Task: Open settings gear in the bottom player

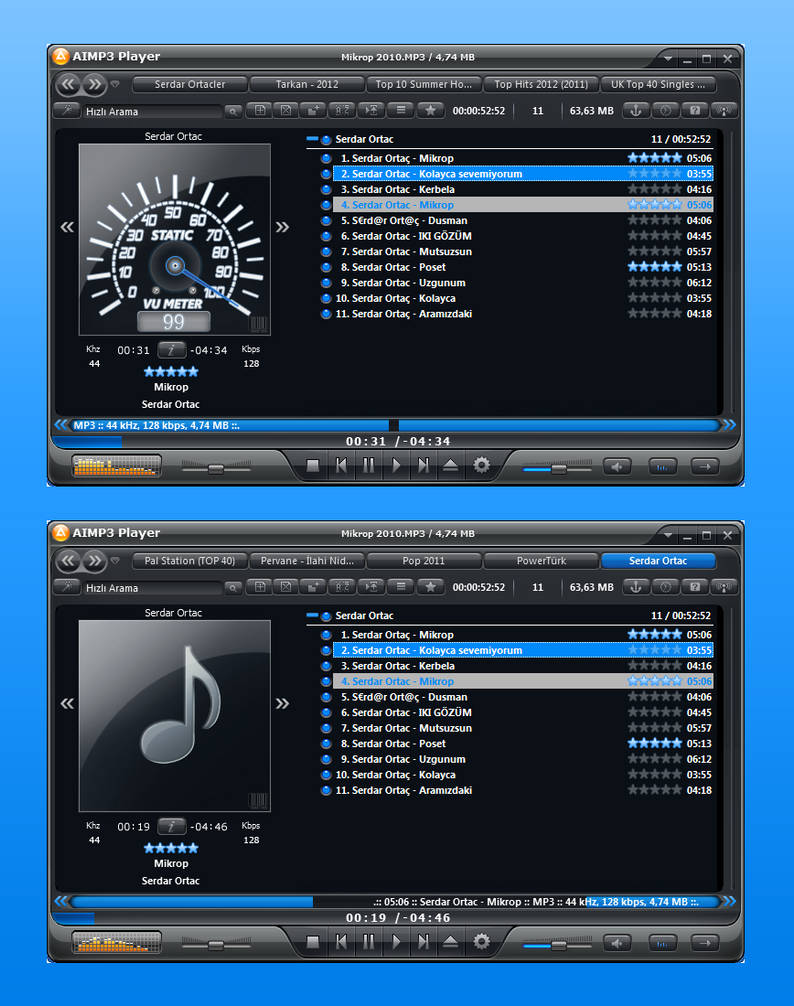Action: point(482,942)
